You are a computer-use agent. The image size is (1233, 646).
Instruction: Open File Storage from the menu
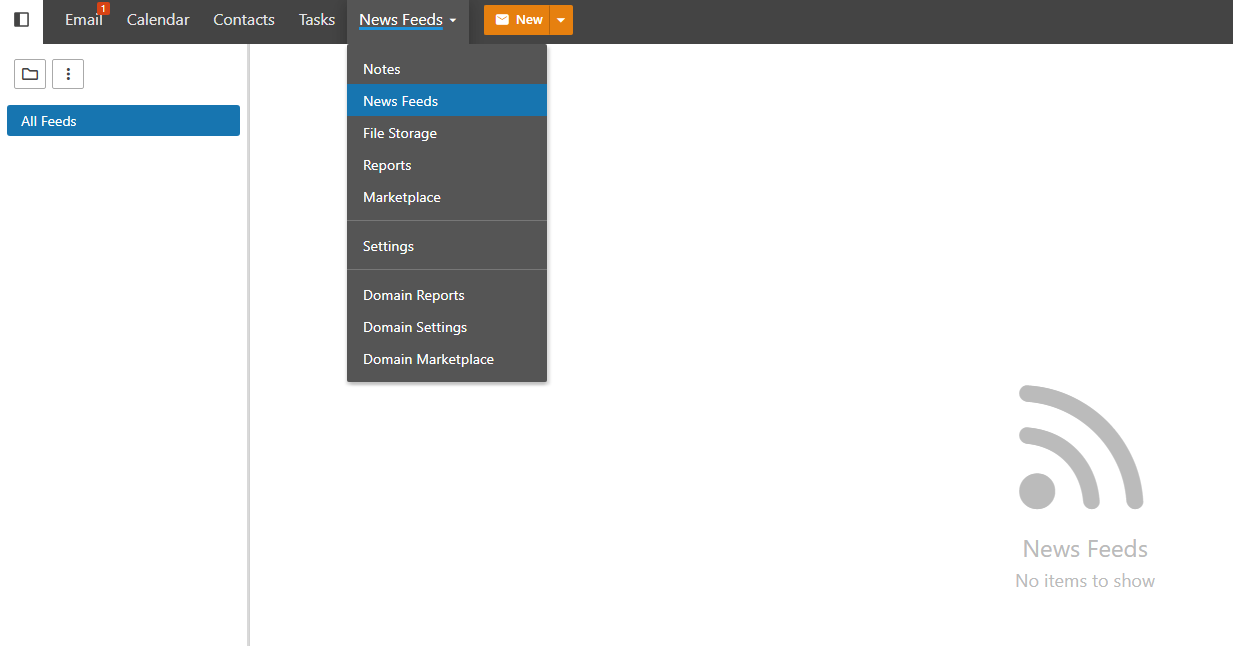(400, 133)
